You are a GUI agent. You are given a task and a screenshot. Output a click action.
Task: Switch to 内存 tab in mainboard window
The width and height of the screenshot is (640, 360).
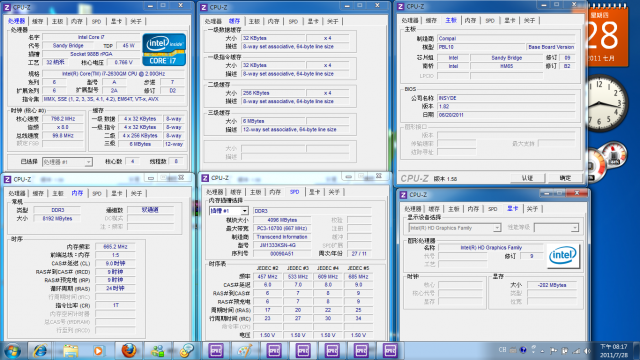[470, 20]
